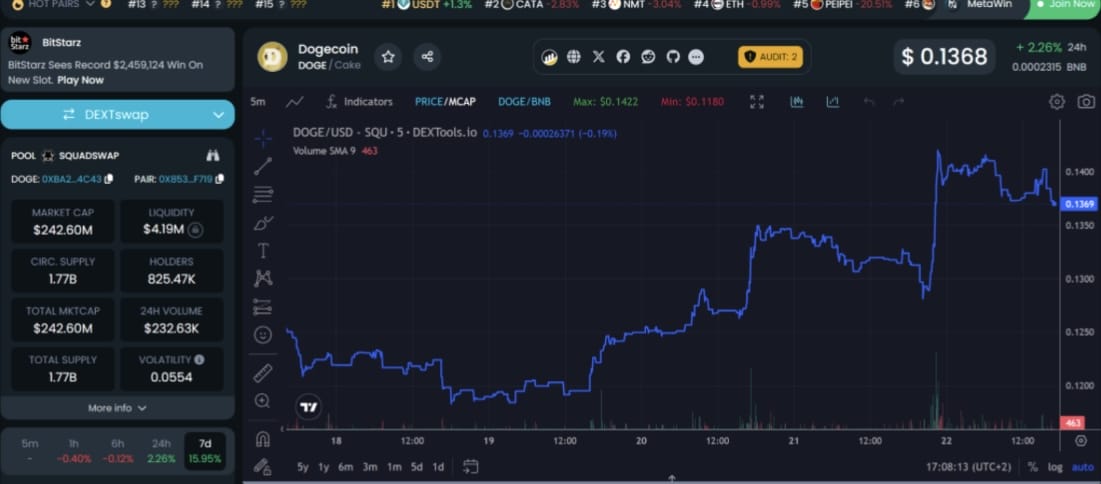Take a chart snapshot with camera
1101x484 pixels.
tap(1086, 102)
